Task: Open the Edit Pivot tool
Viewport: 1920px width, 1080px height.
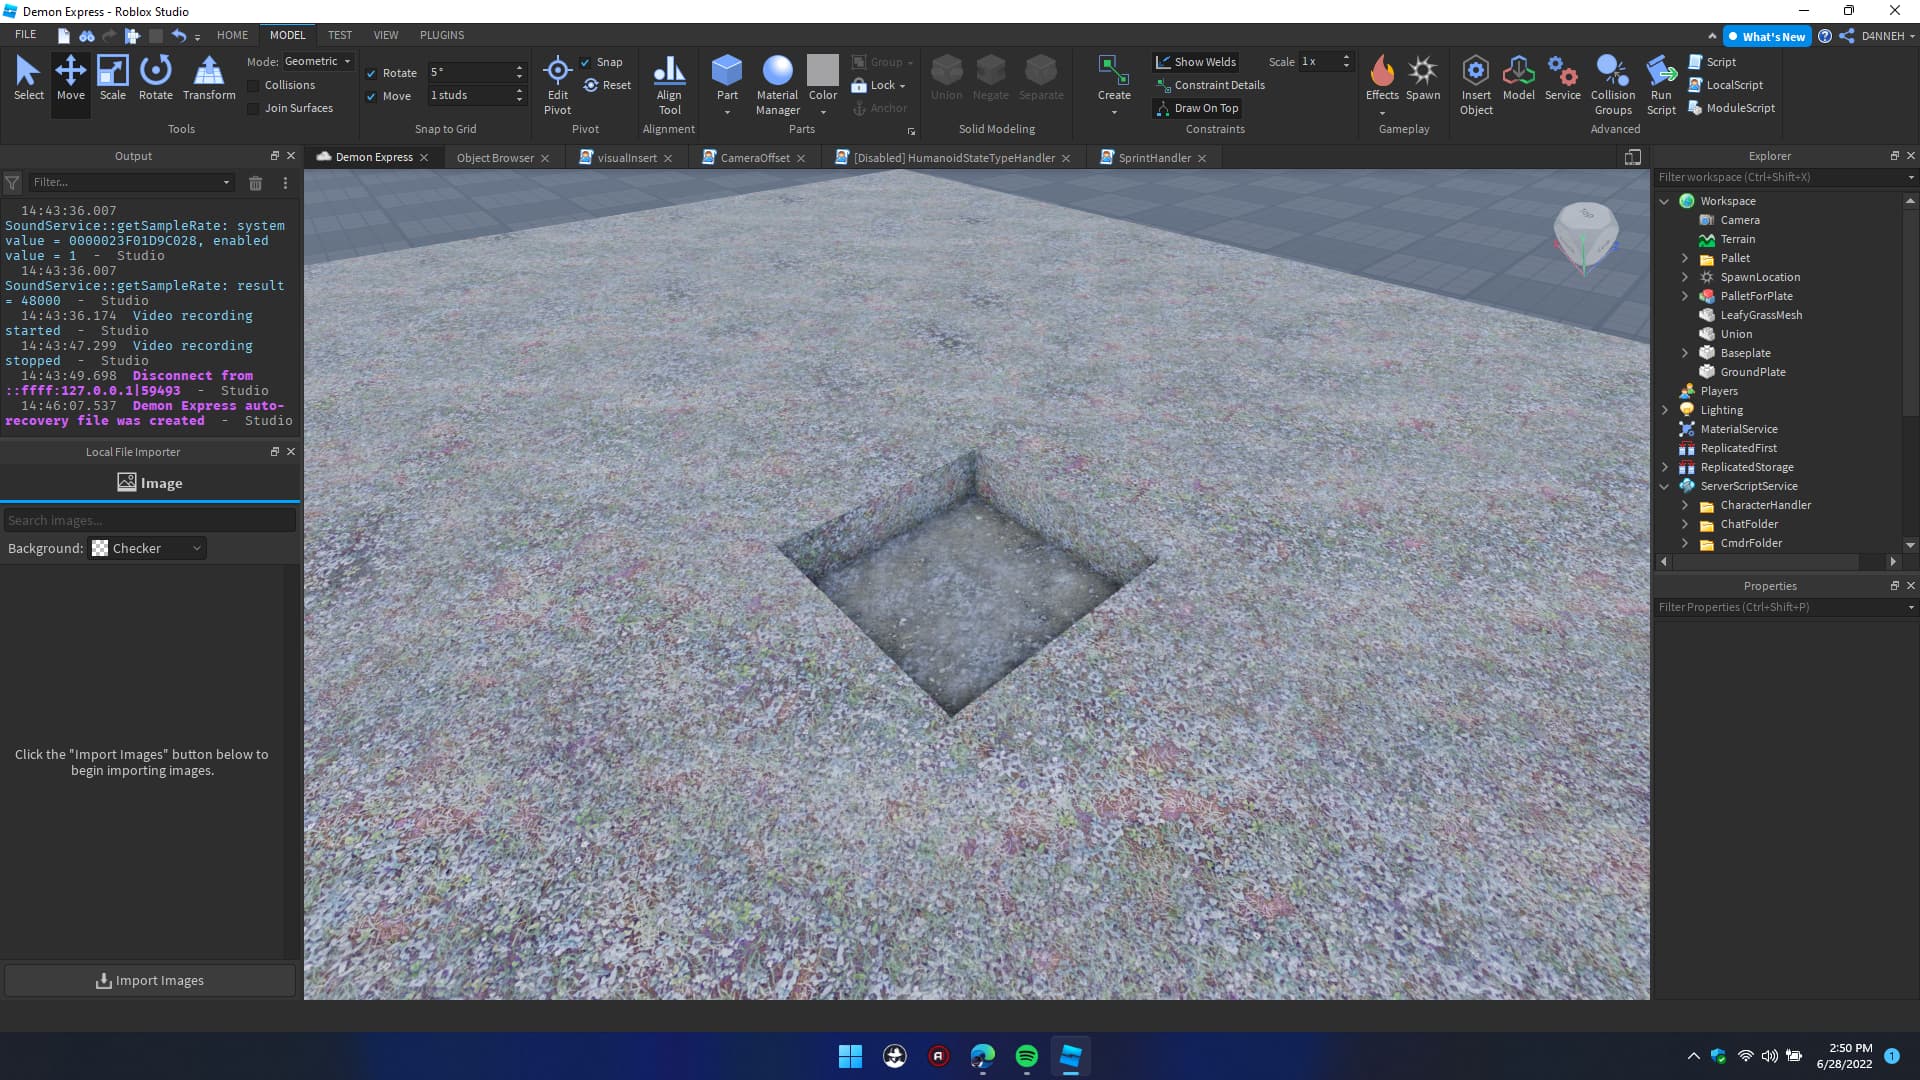Action: pyautogui.click(x=557, y=85)
